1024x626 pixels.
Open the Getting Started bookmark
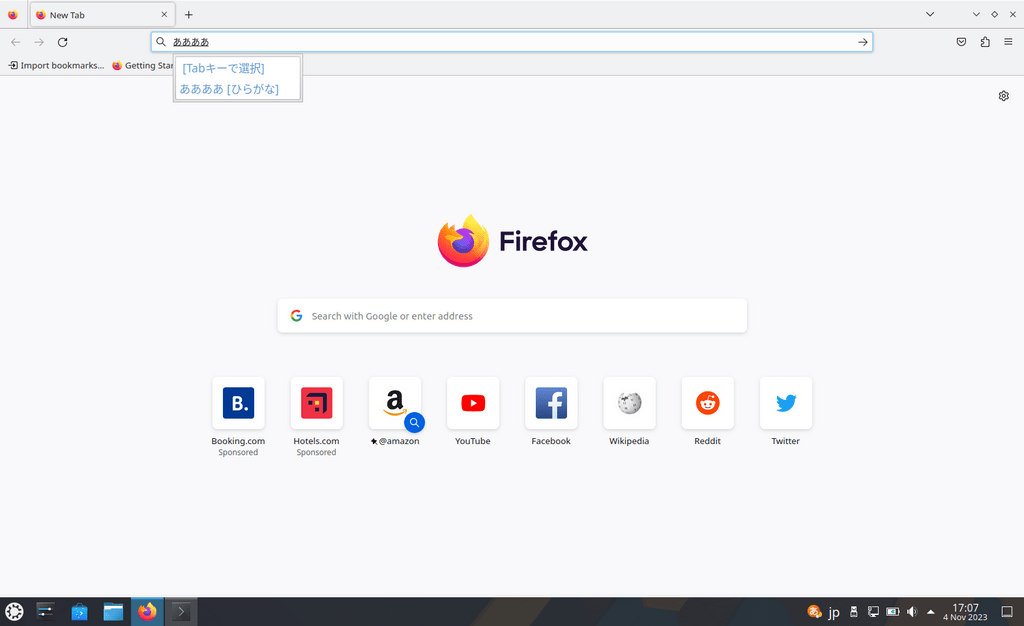pos(142,65)
